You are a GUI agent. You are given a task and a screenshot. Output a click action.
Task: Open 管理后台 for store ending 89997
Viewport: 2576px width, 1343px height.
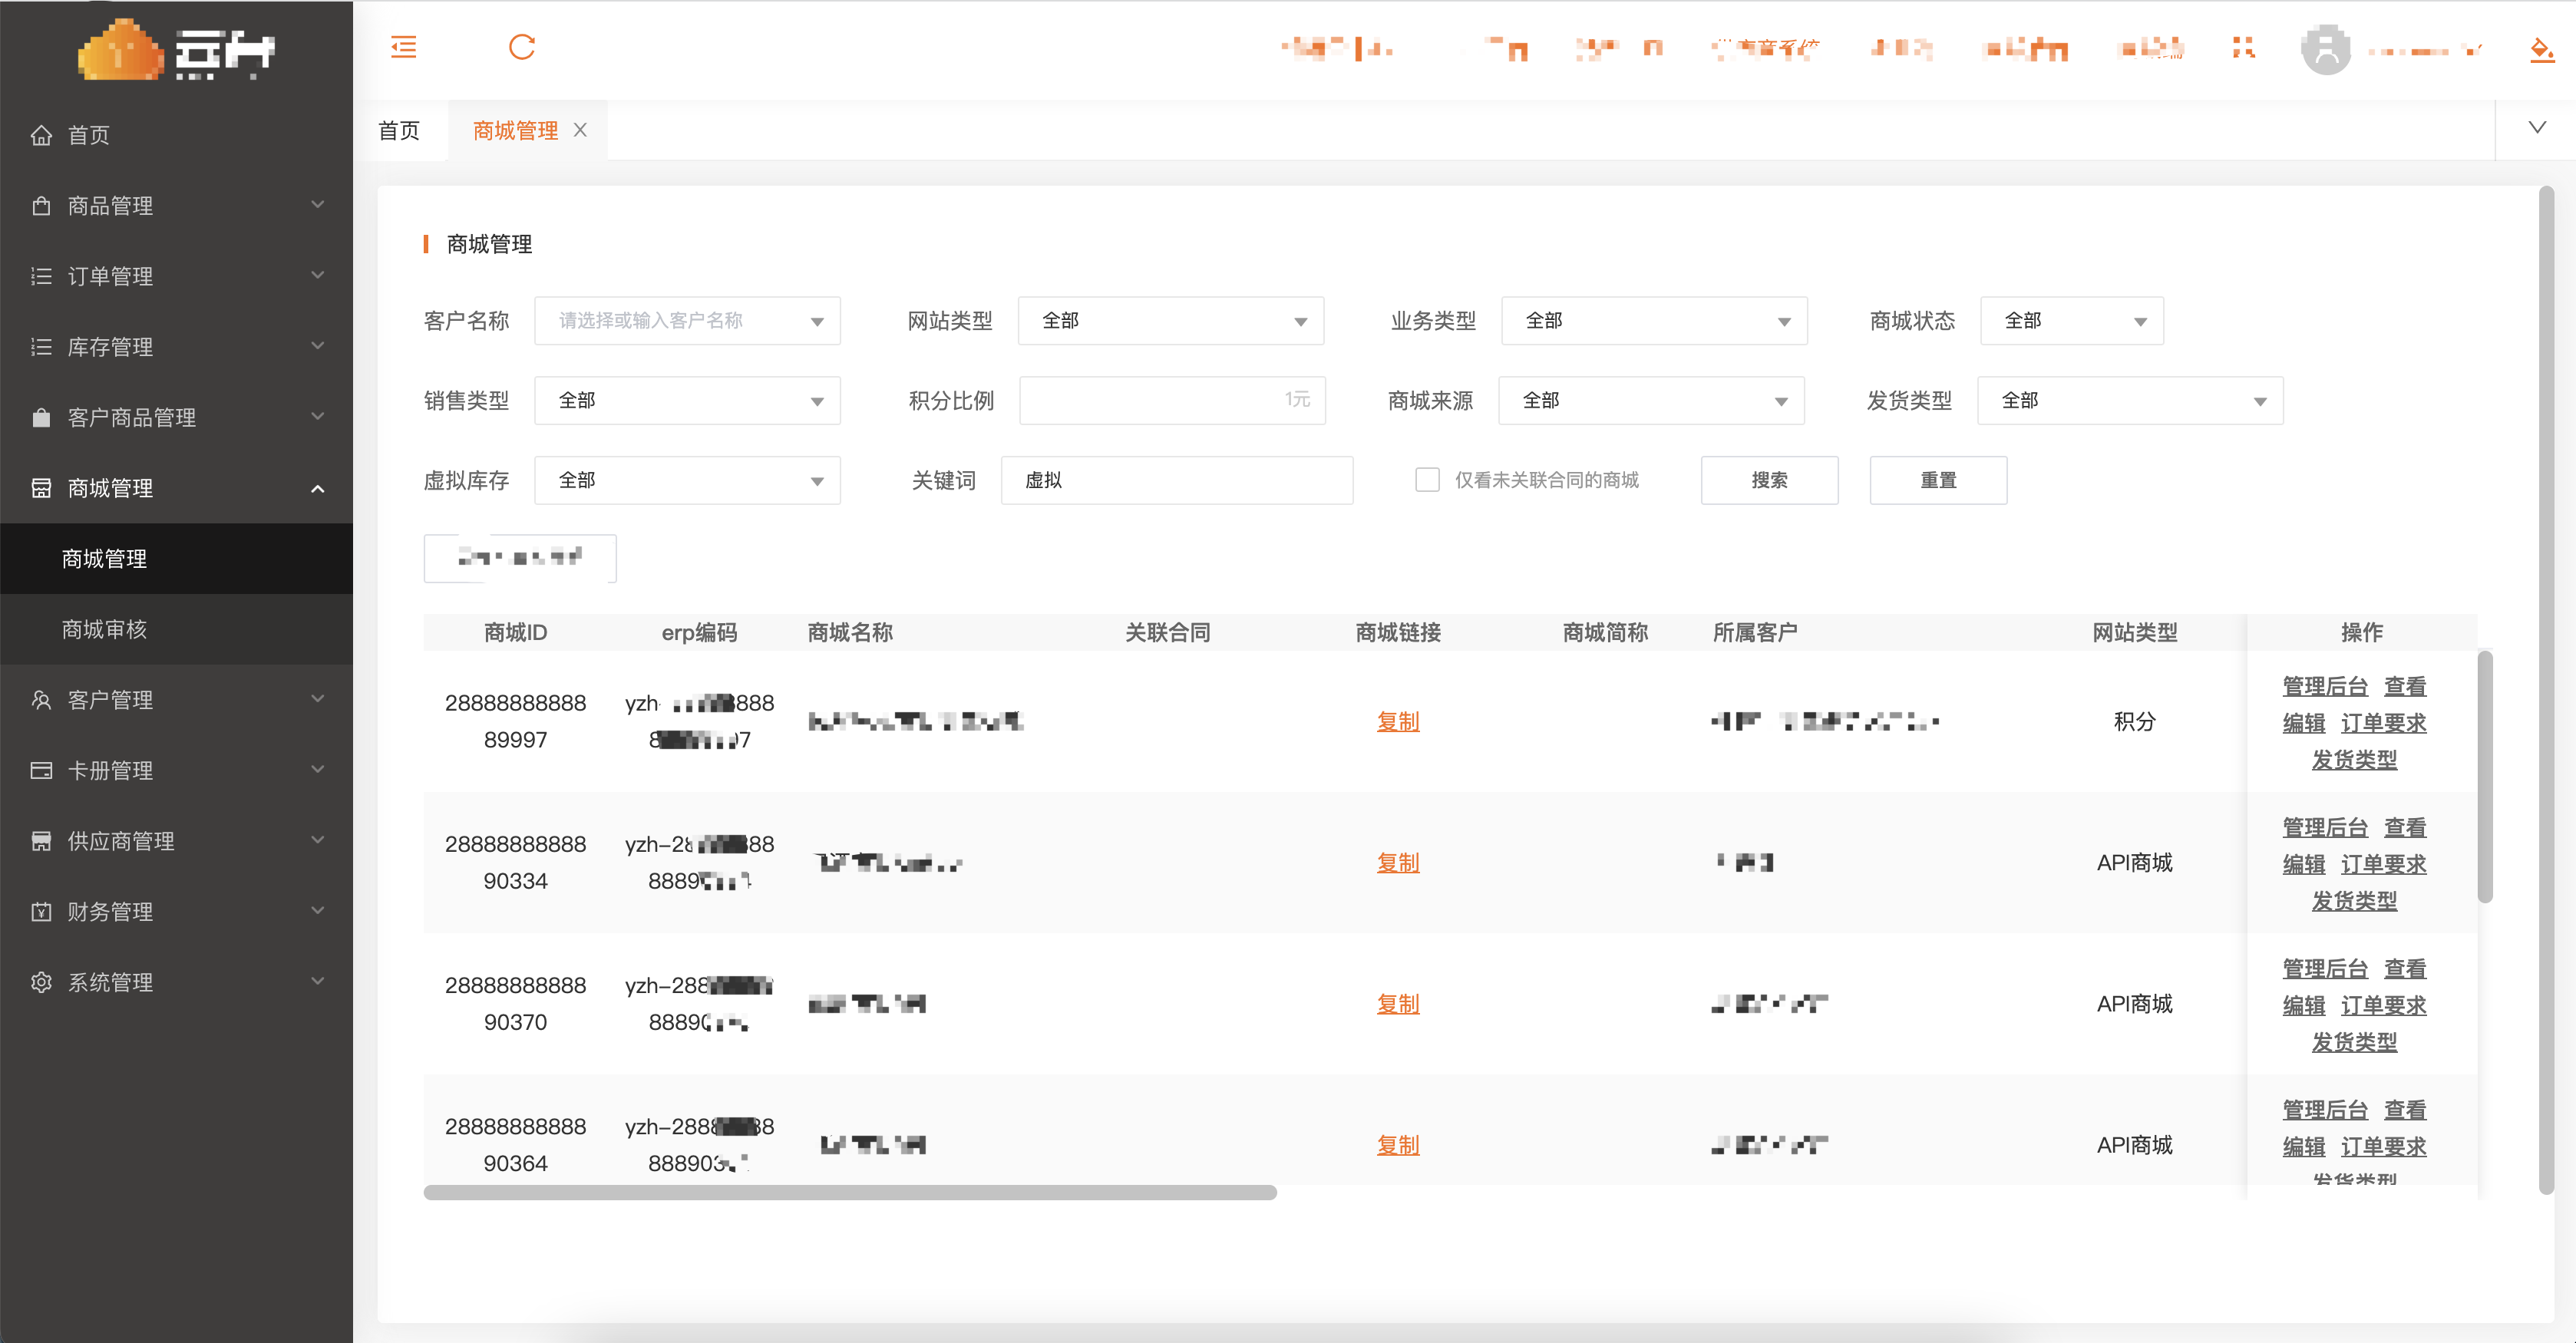pyautogui.click(x=2325, y=686)
